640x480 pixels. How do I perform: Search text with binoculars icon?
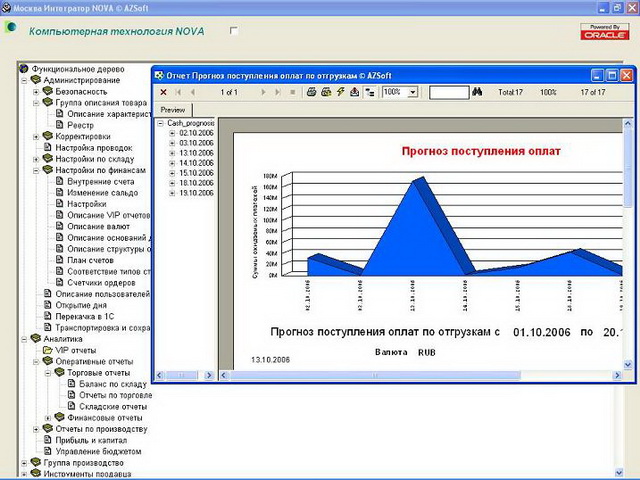click(x=477, y=92)
